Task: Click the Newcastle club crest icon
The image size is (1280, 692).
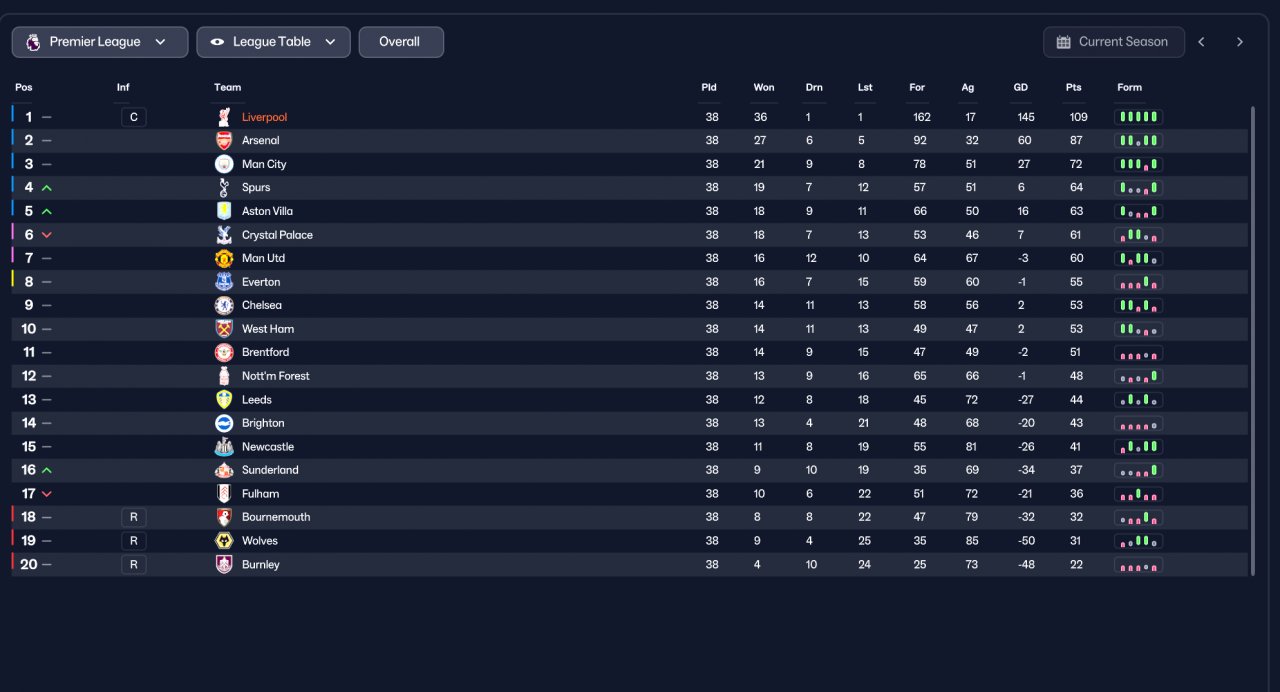Action: click(224, 447)
